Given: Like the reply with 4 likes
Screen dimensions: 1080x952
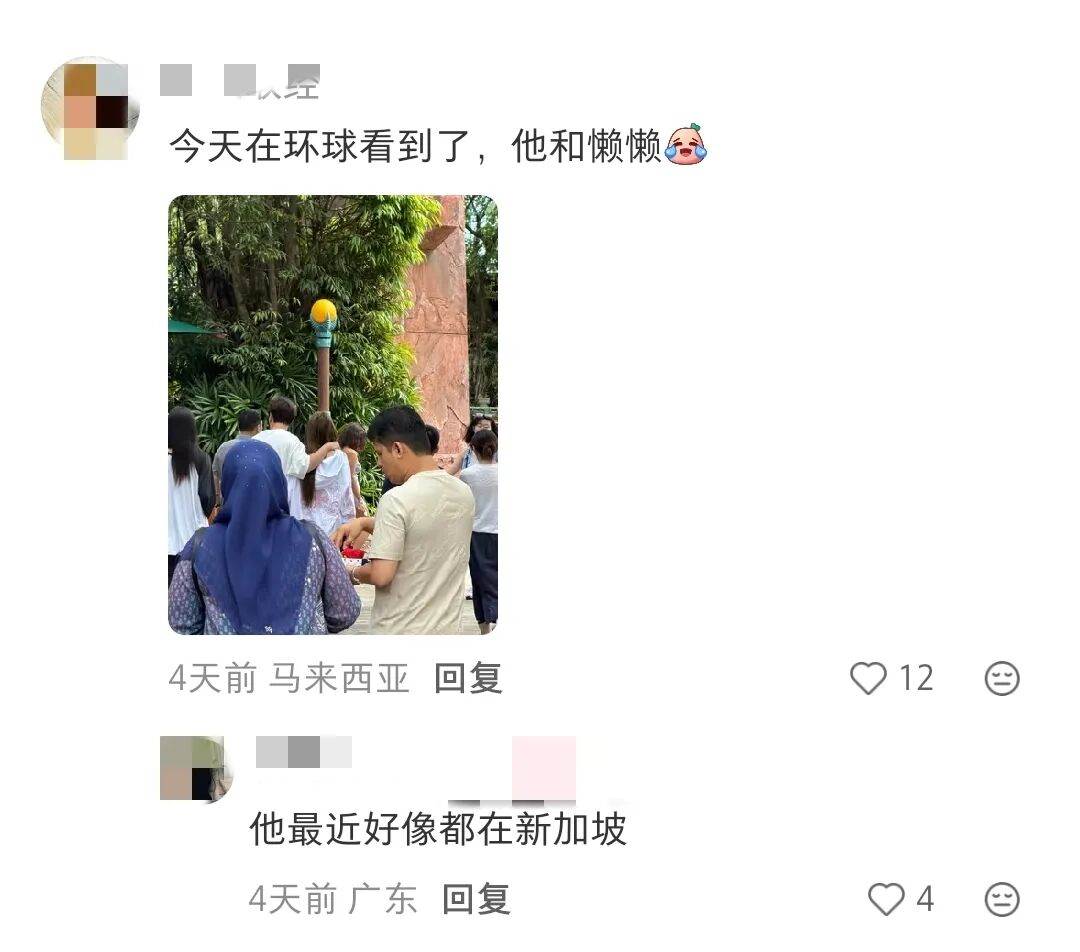Looking at the screenshot, I should [886, 899].
